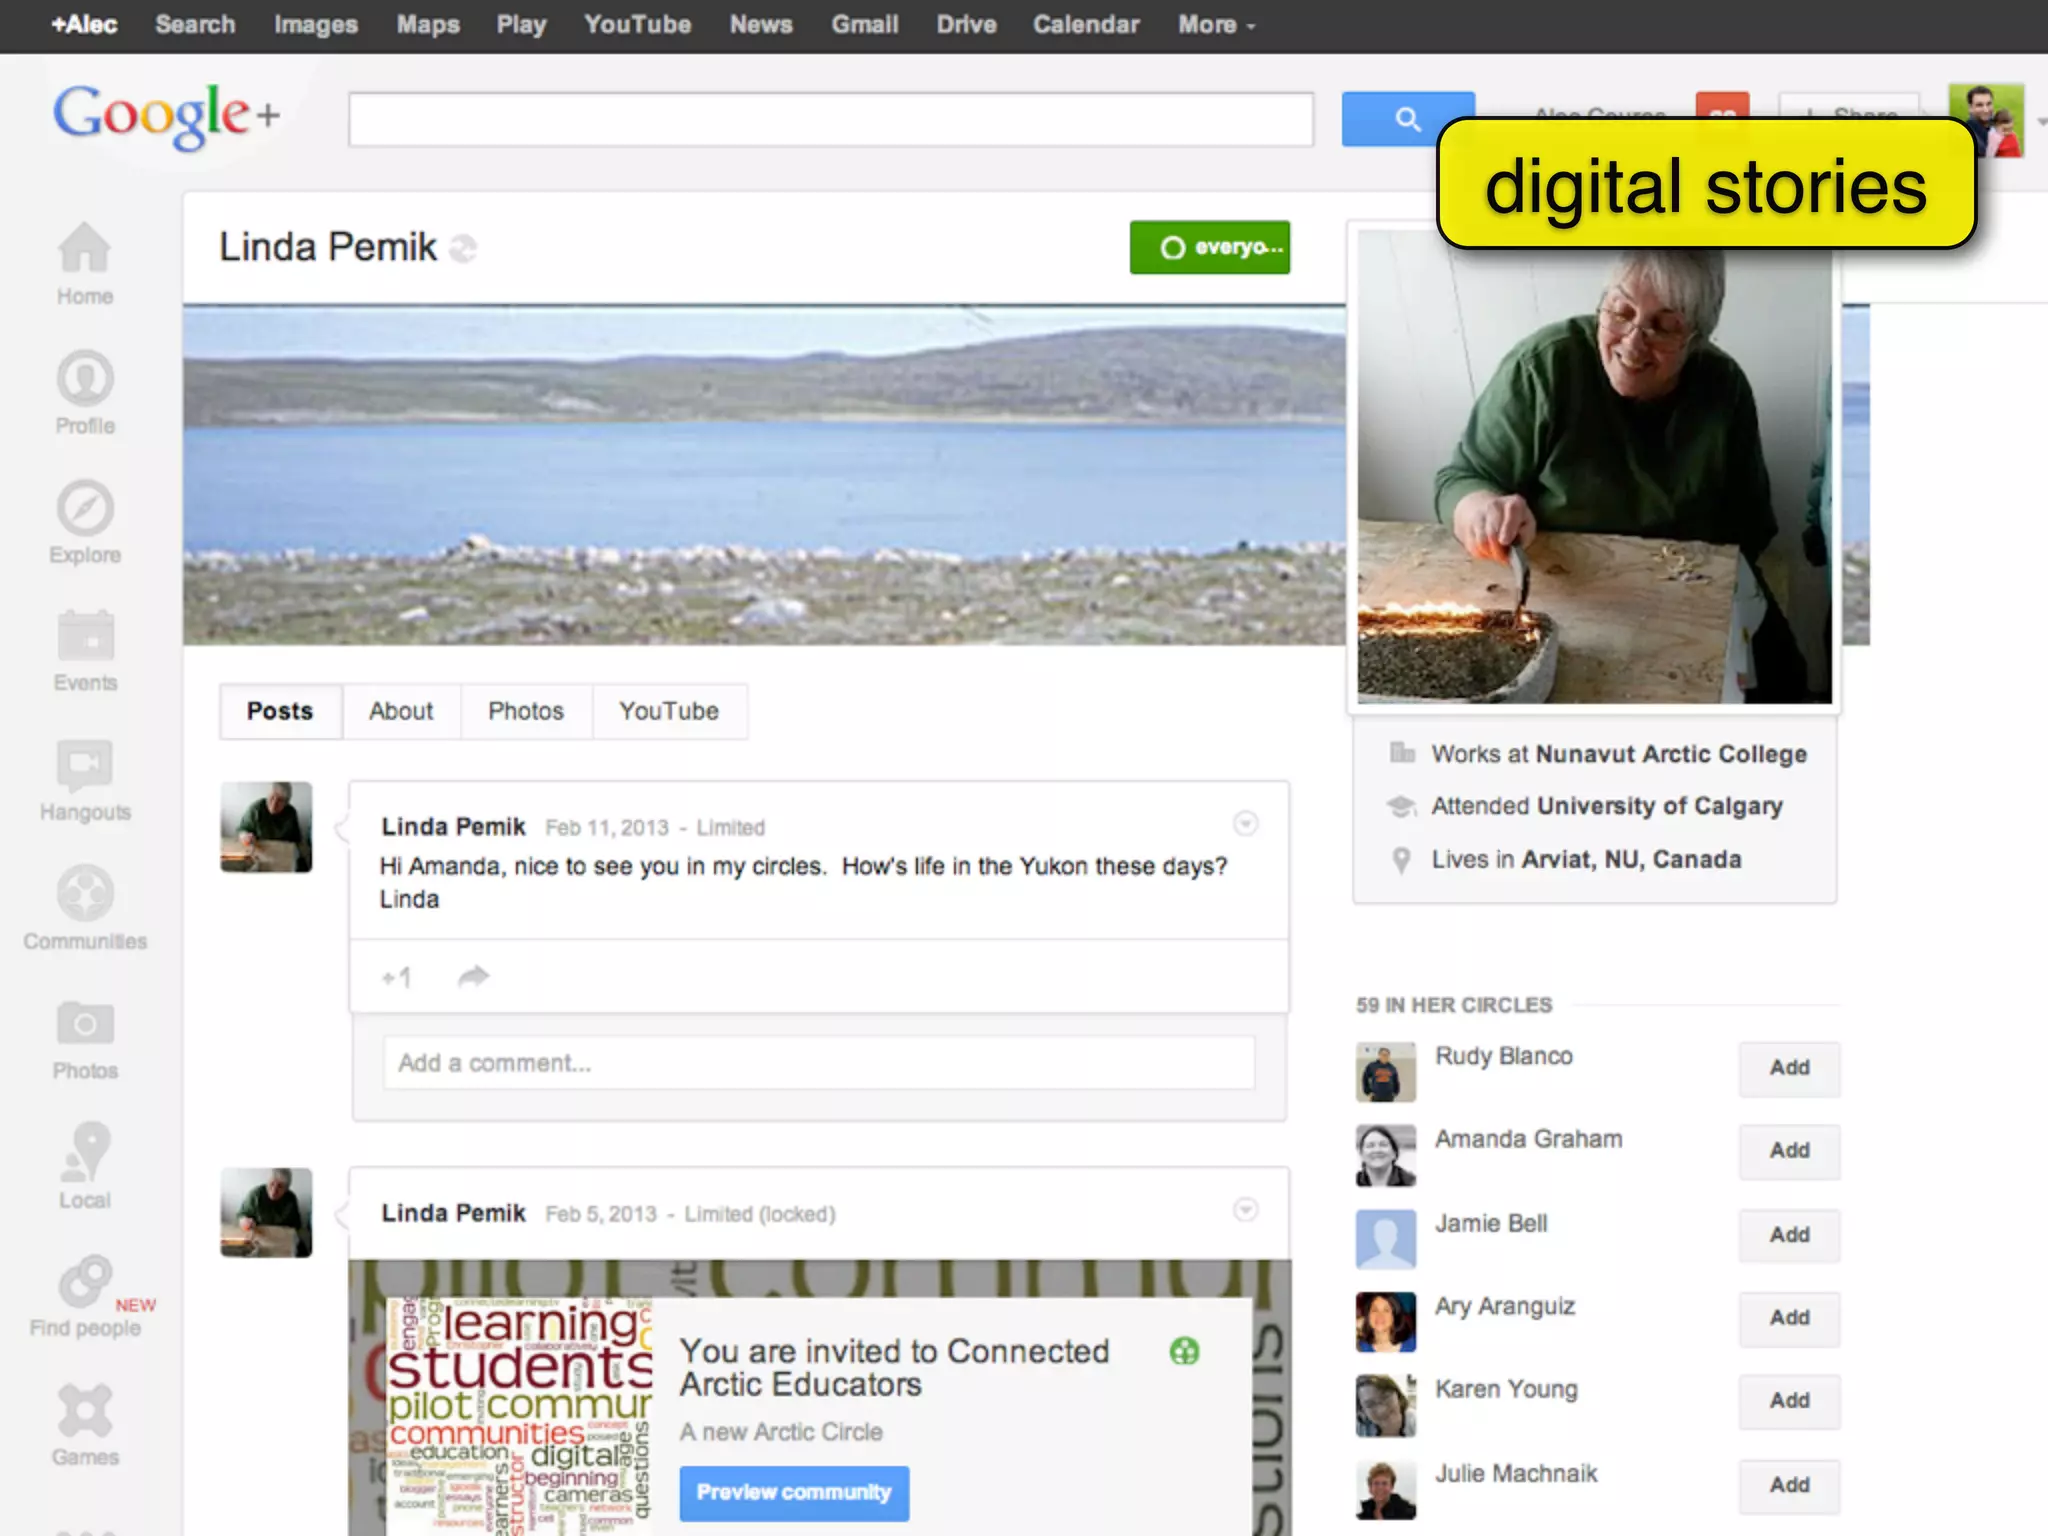Click the Add a comment field
2048x1536 pixels.
818,1063
